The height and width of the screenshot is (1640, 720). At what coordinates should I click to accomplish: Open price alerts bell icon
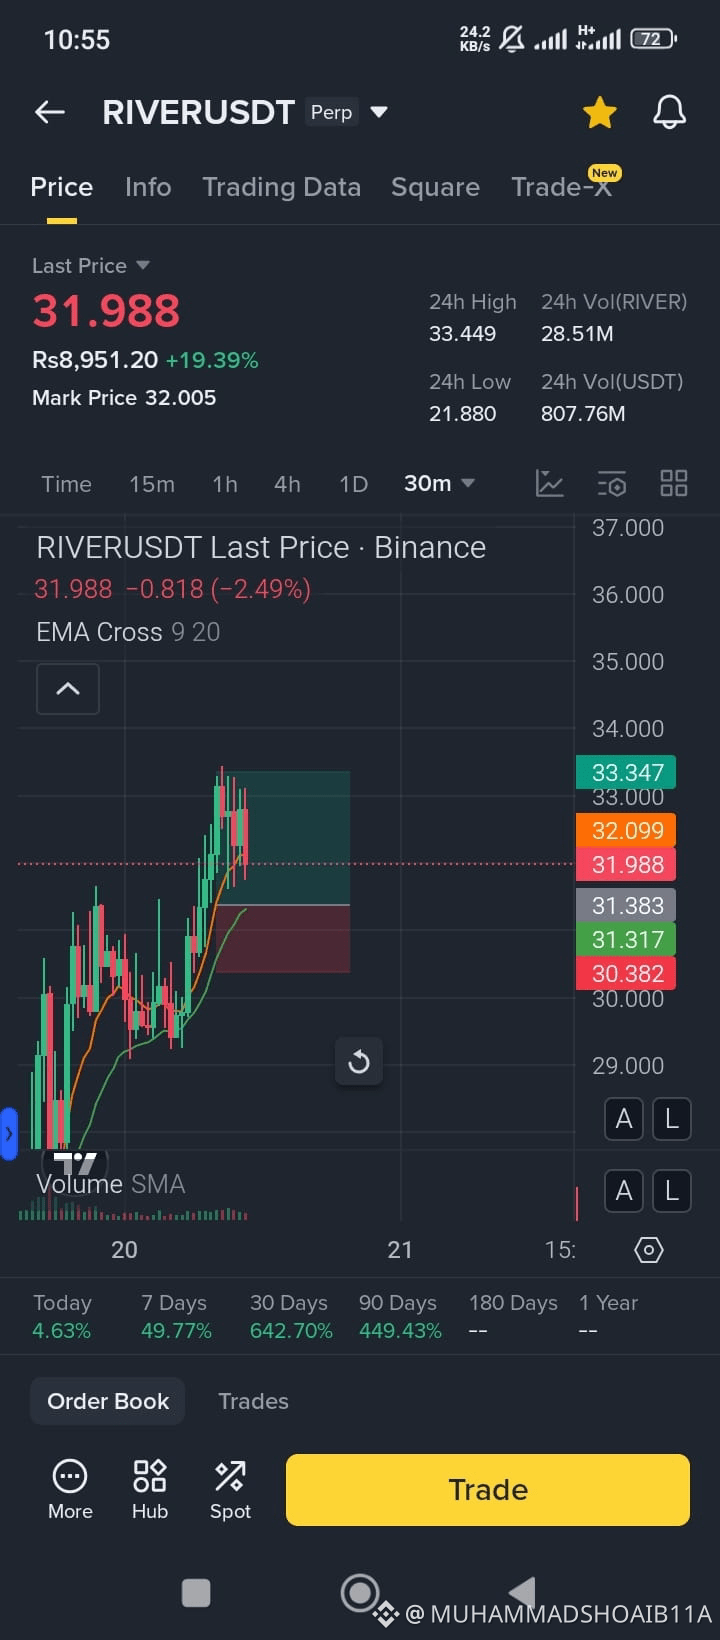[x=669, y=112]
